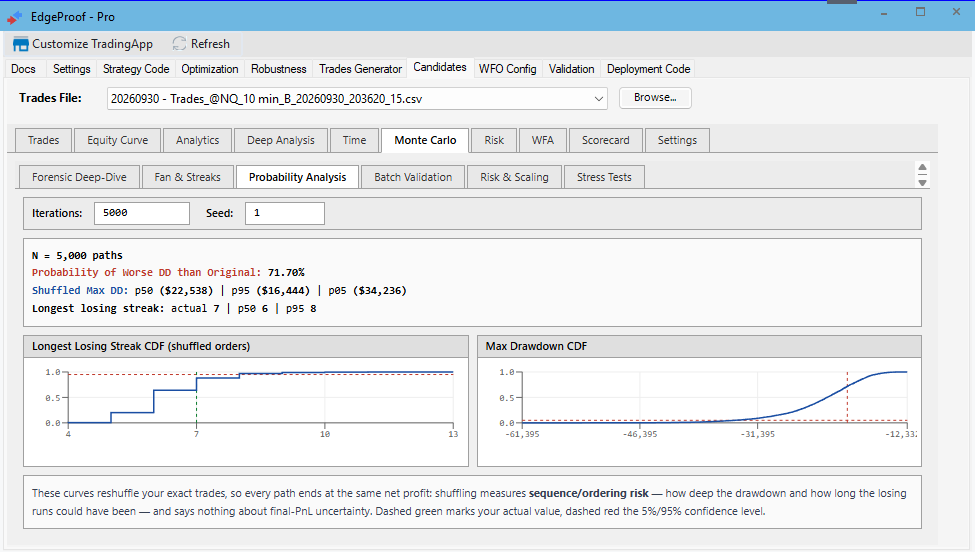The image size is (975, 552).
Task: Switch to the Validation tab
Action: click(x=571, y=69)
